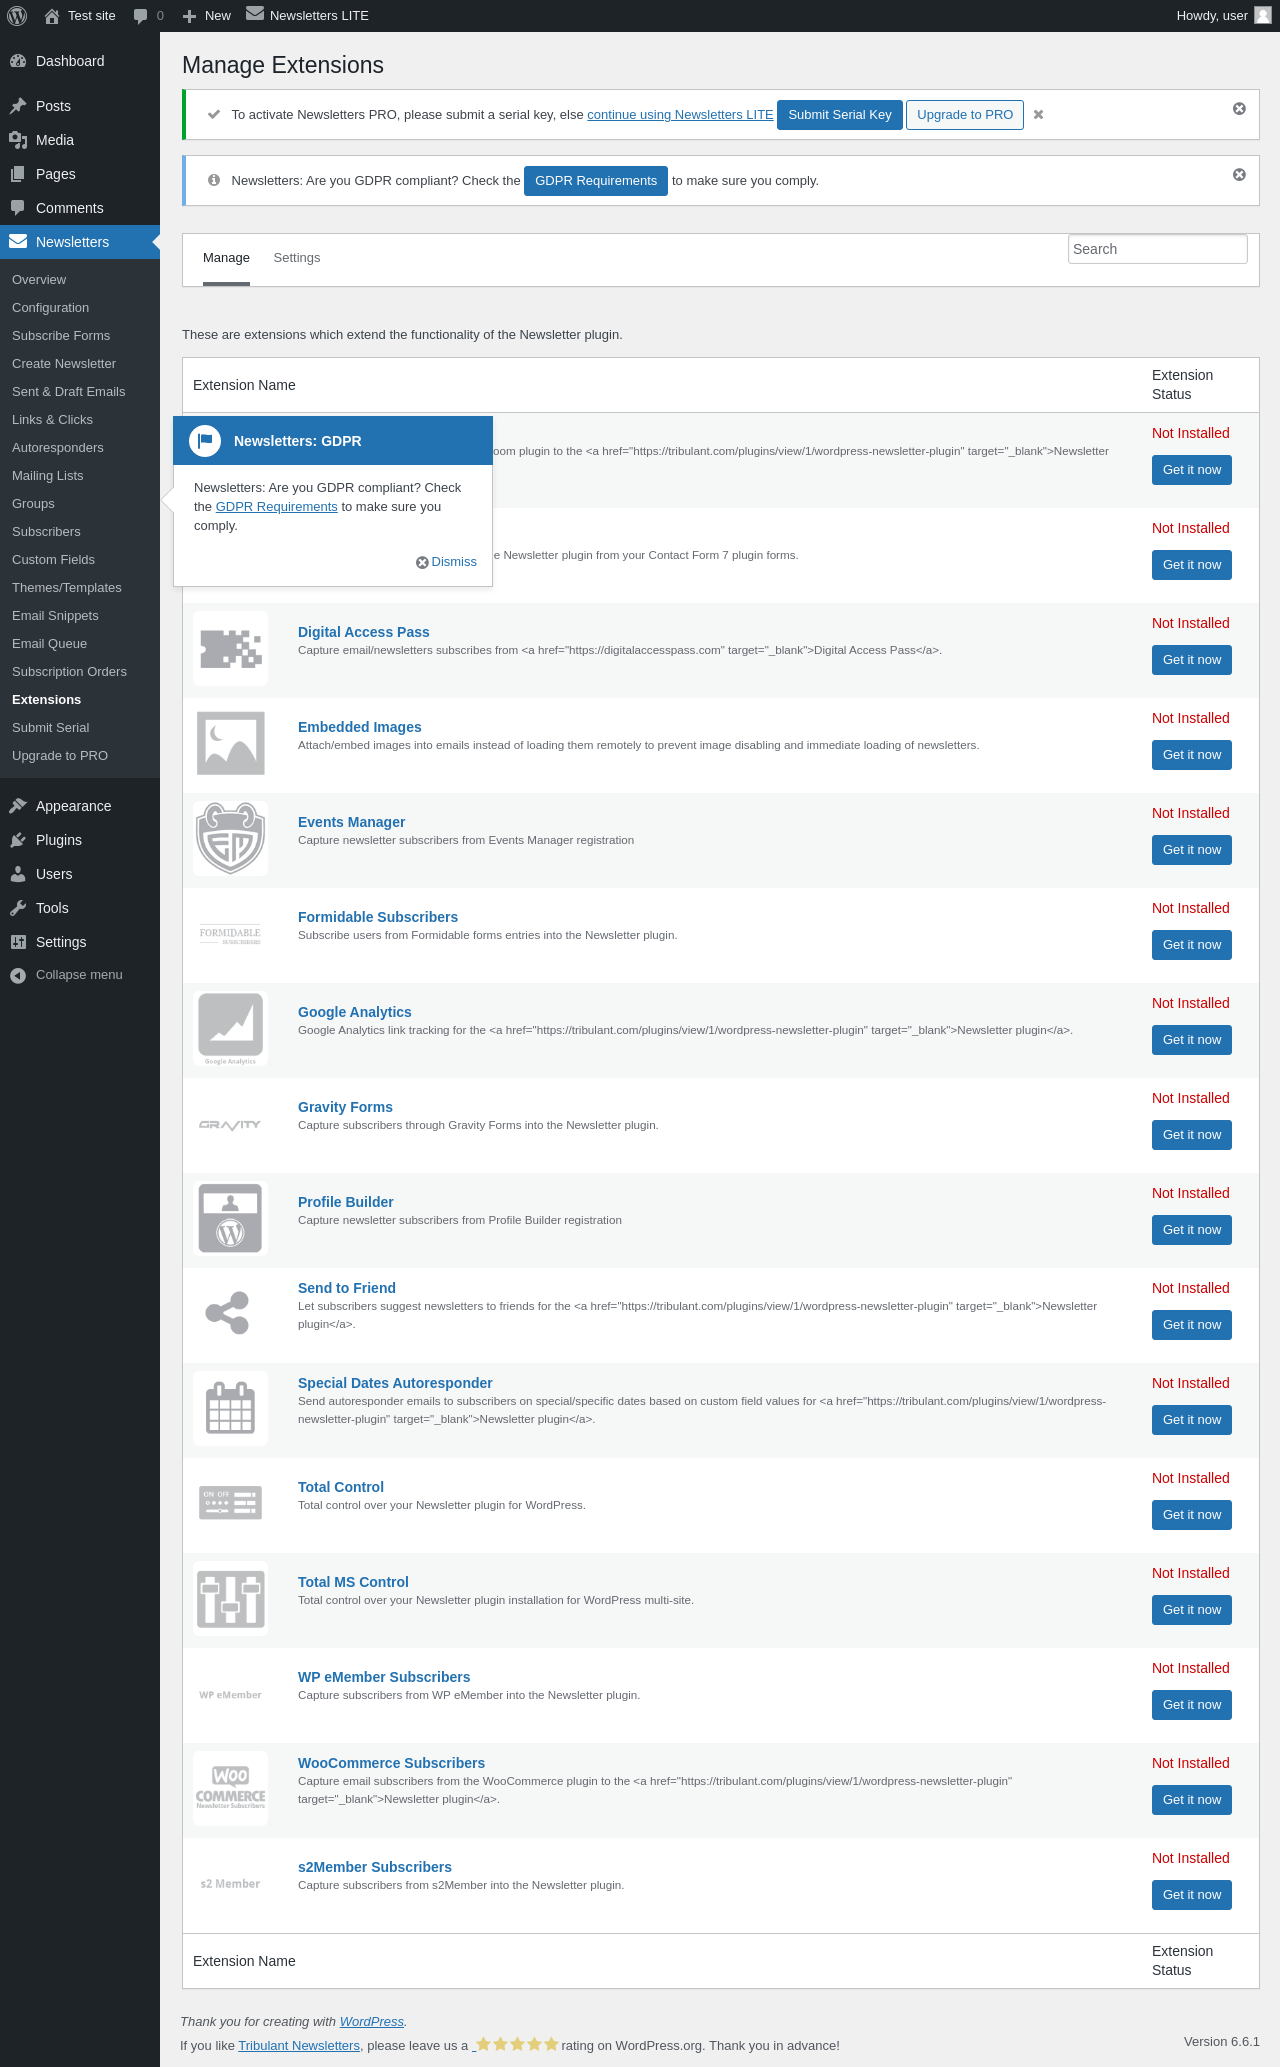Click the Embedded Images extension thumbnail

point(231,743)
